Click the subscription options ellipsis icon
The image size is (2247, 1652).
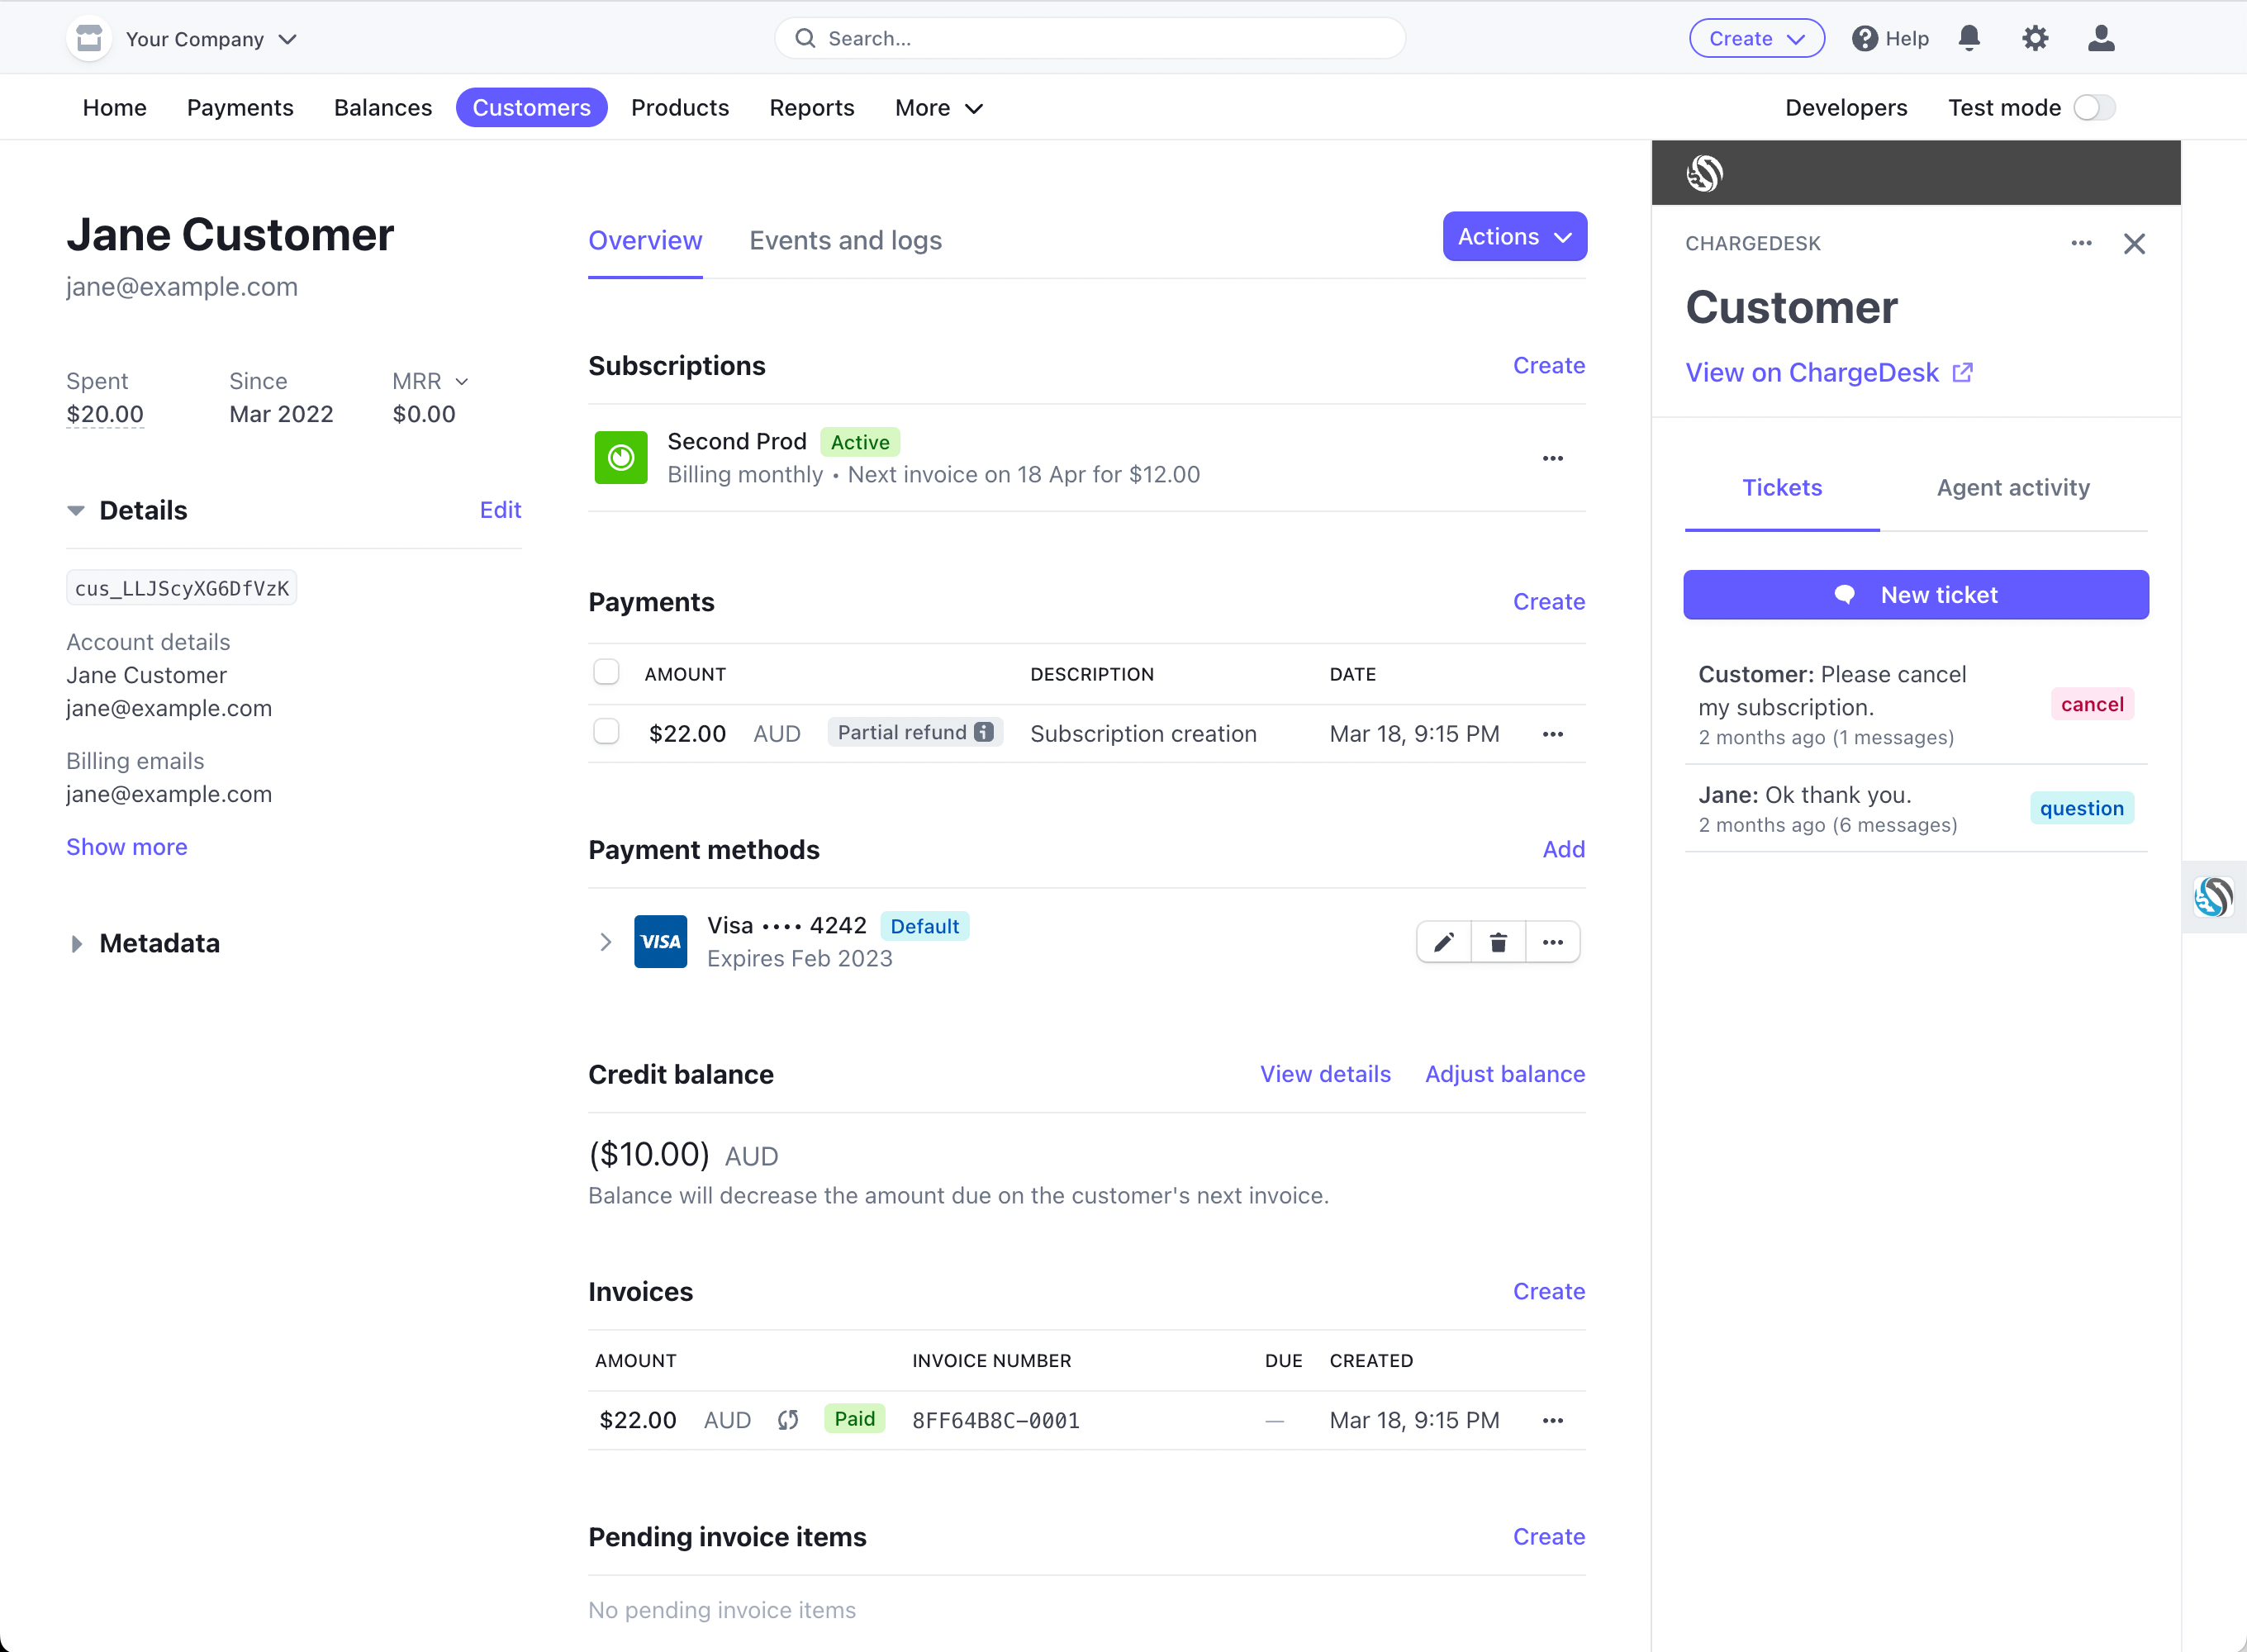[1553, 457]
